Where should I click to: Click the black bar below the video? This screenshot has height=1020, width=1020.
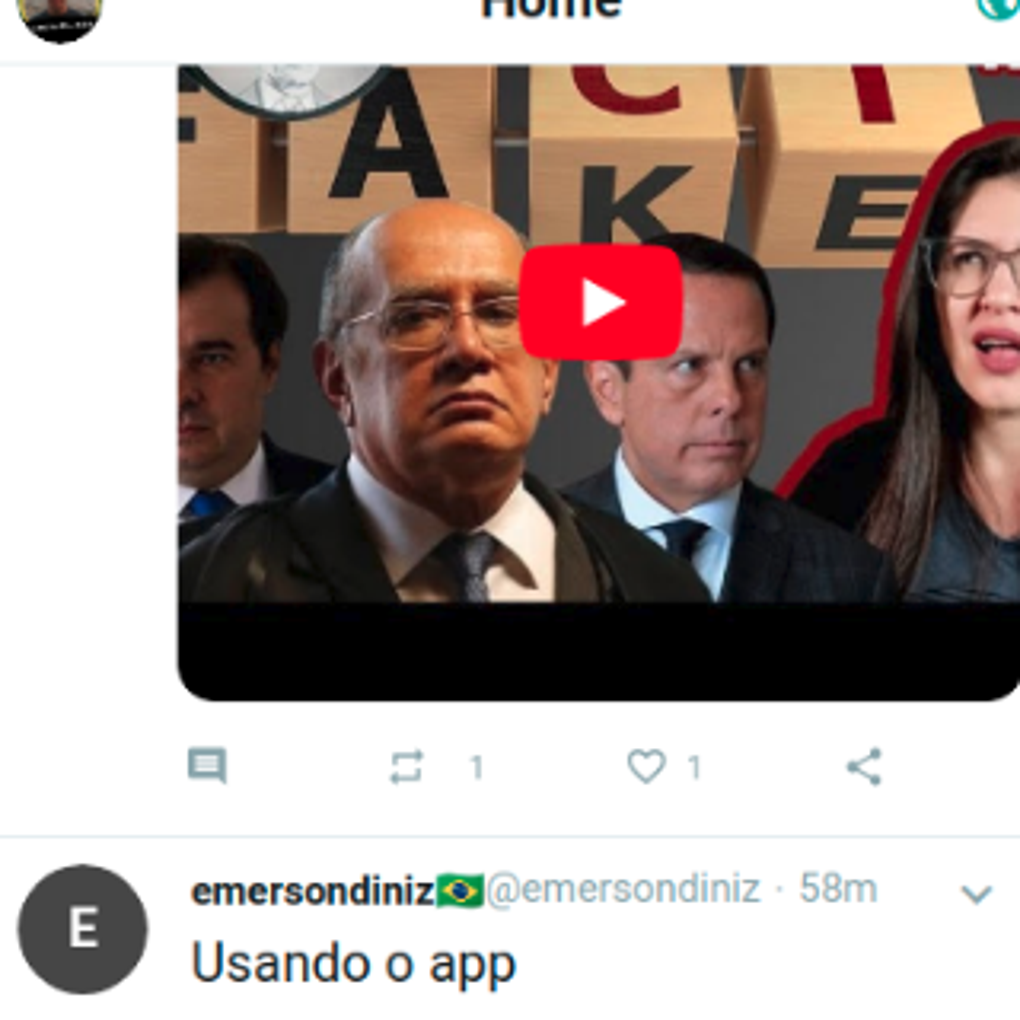[599, 652]
